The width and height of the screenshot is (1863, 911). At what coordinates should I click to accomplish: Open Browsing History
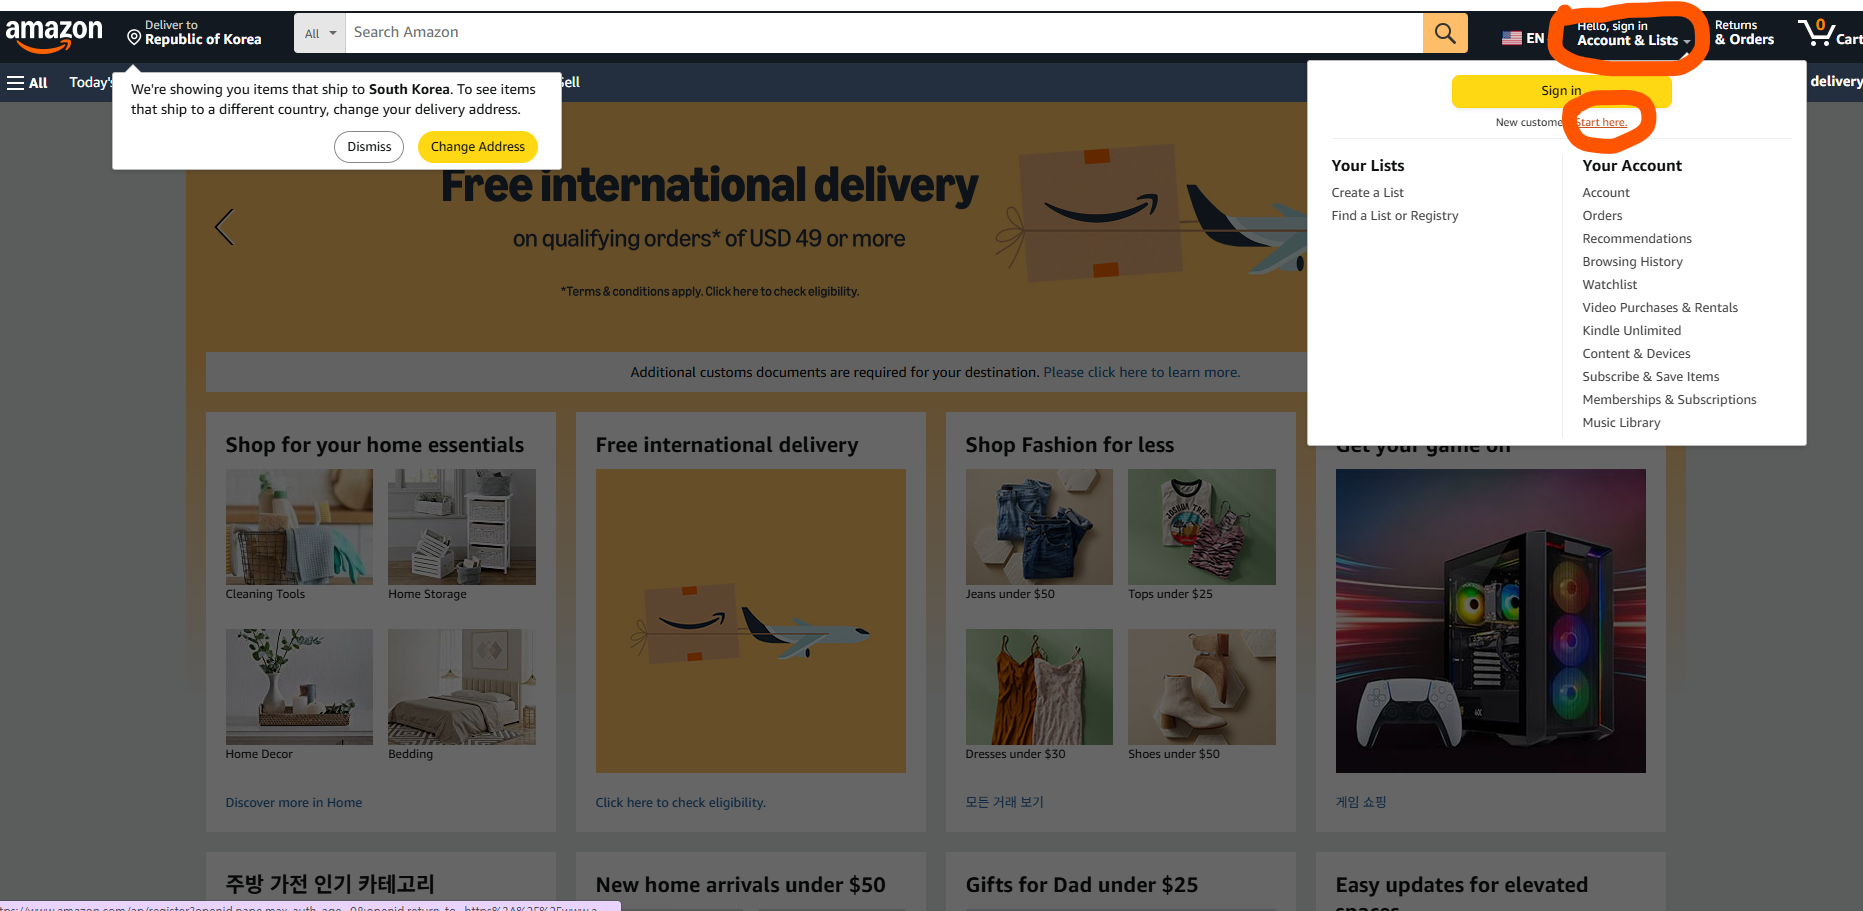[1632, 262]
